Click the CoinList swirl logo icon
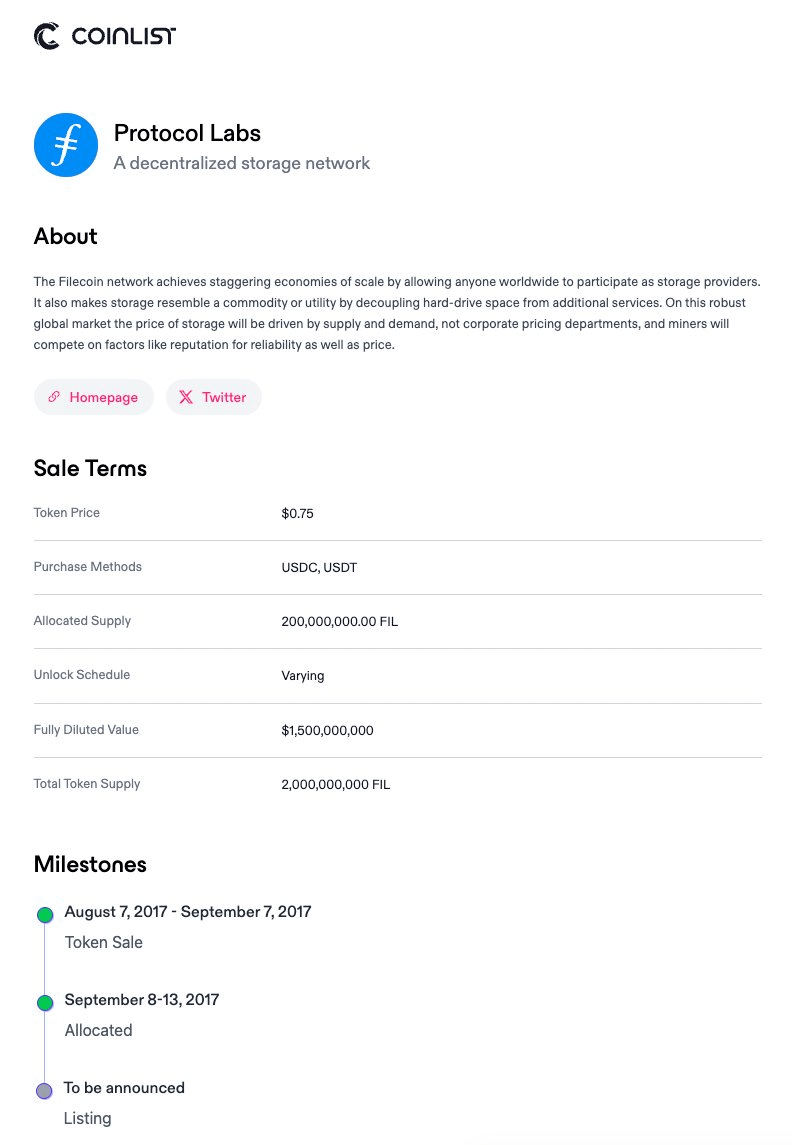Image resolution: width=792 pixels, height=1145 pixels. [47, 36]
